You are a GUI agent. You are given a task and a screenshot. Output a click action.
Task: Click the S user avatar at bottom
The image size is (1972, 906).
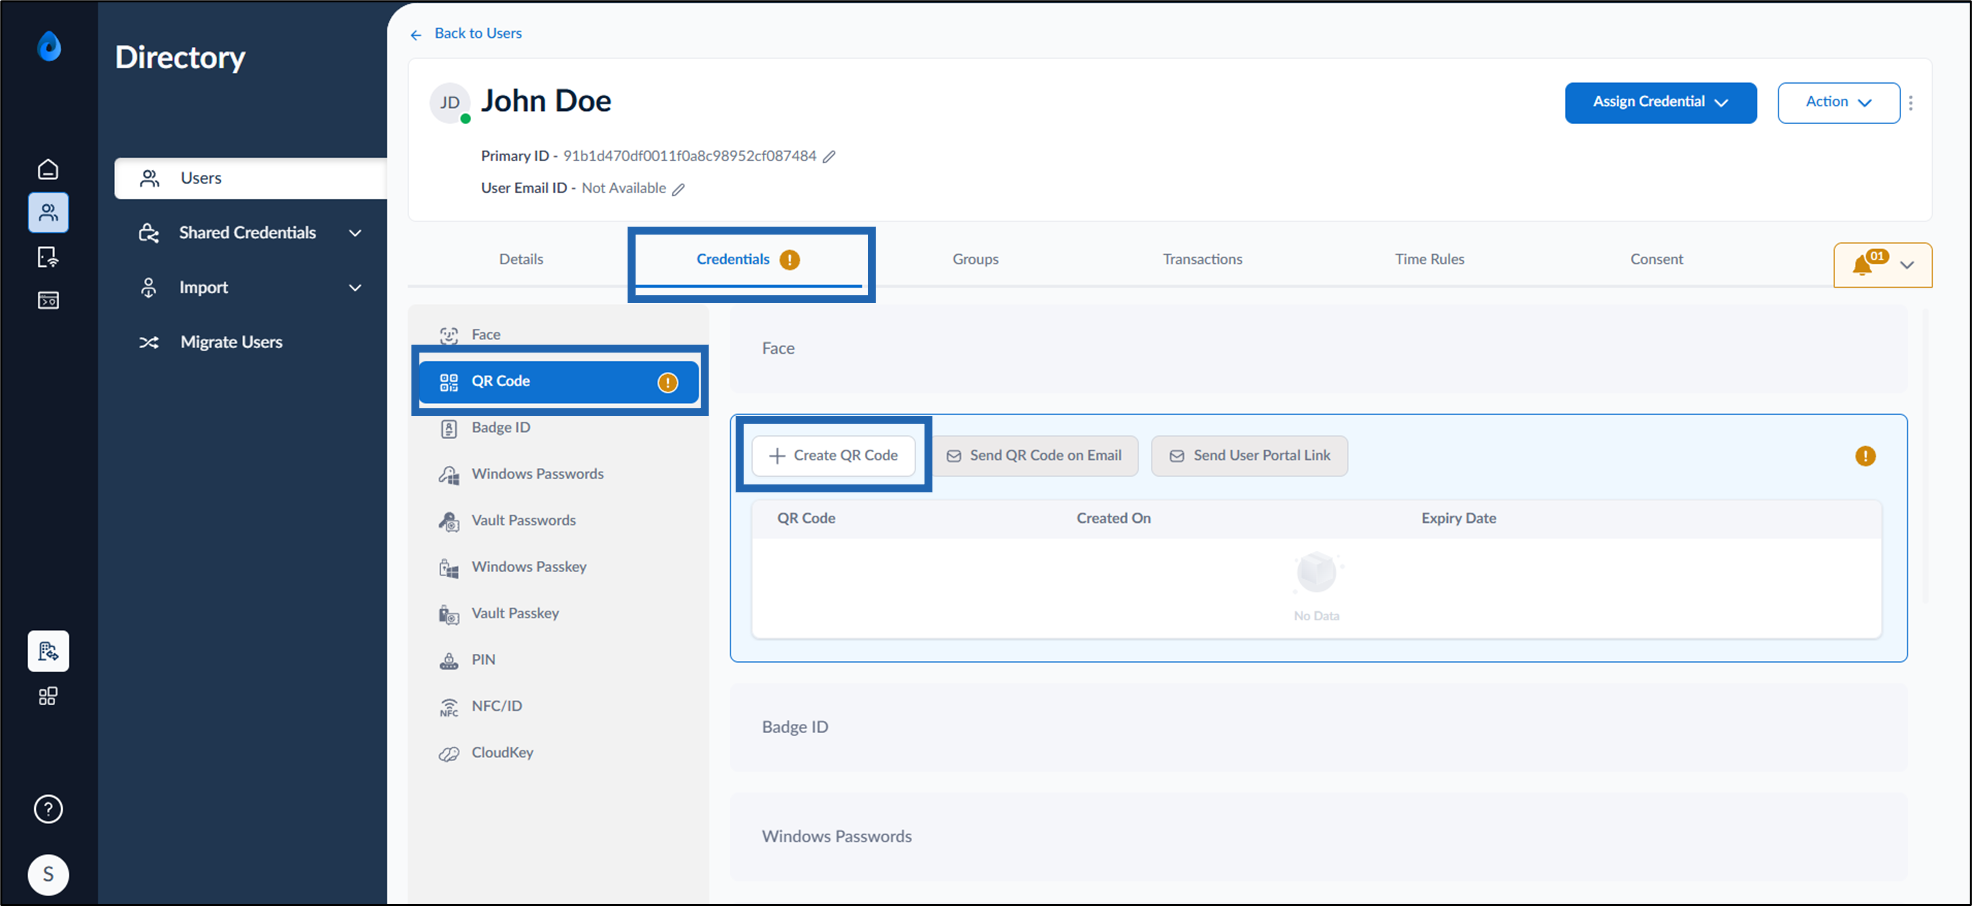48,875
